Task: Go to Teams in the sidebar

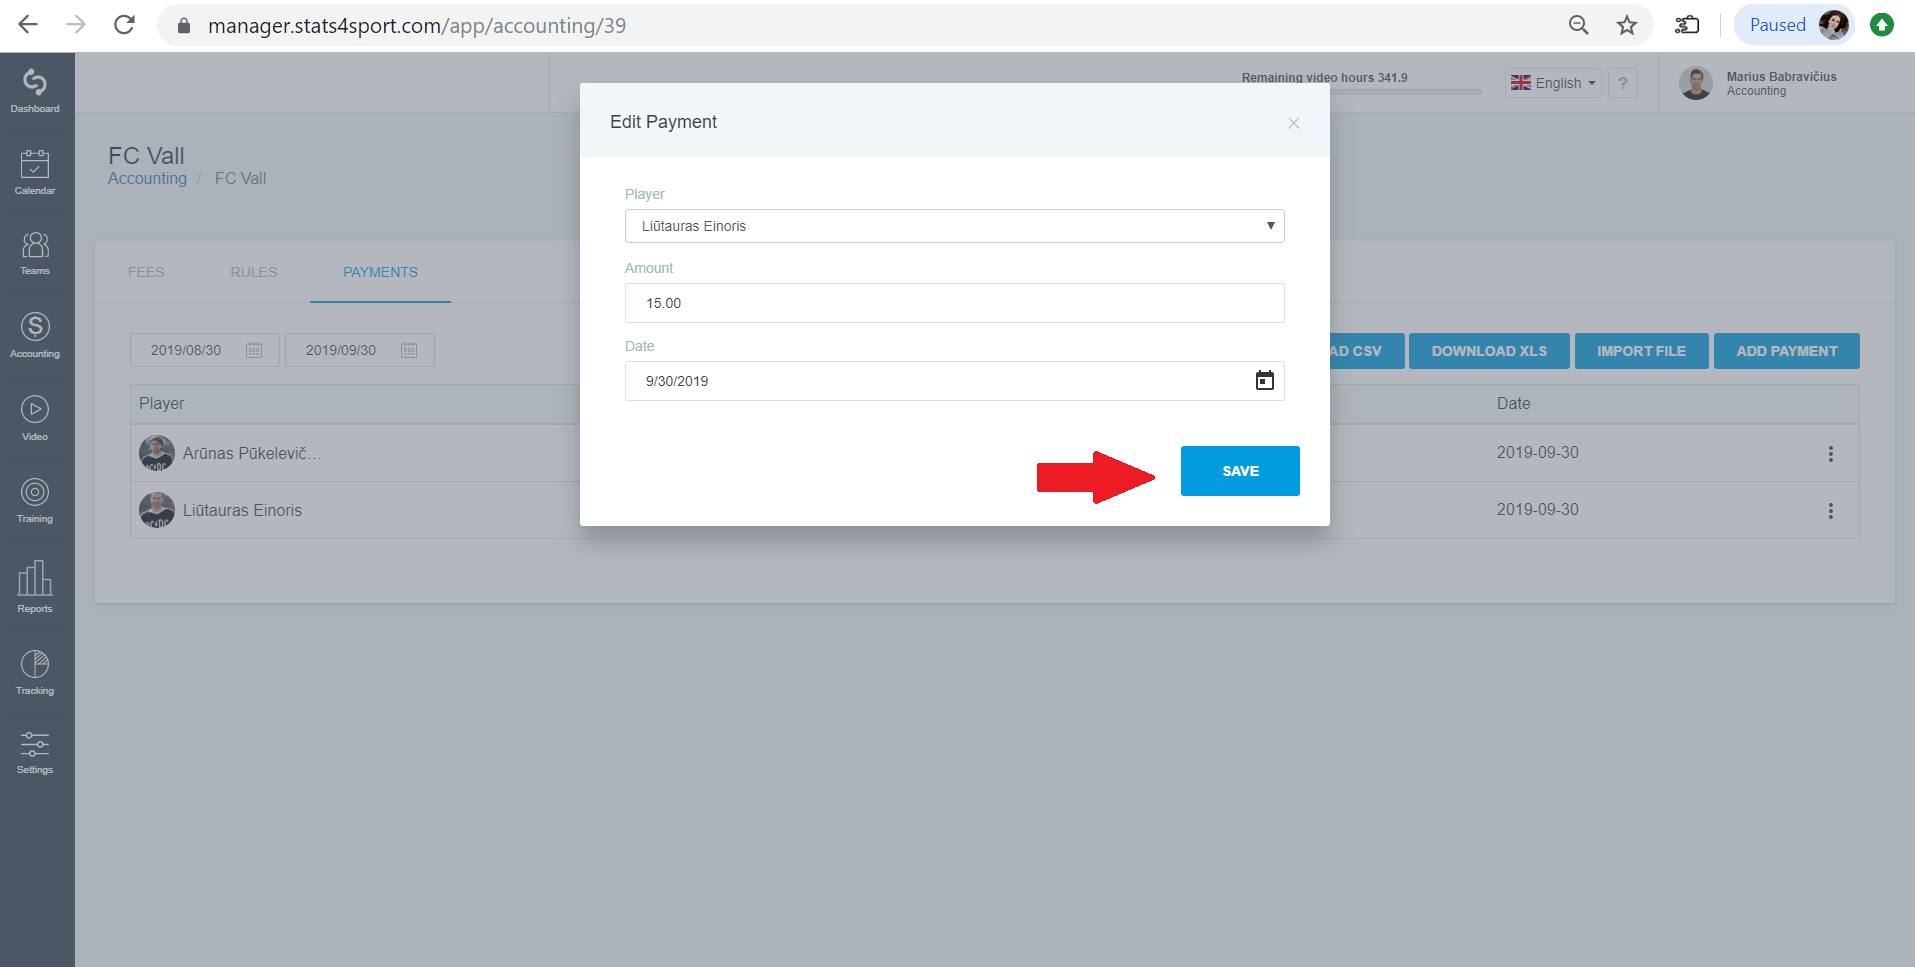Action: pos(35,253)
